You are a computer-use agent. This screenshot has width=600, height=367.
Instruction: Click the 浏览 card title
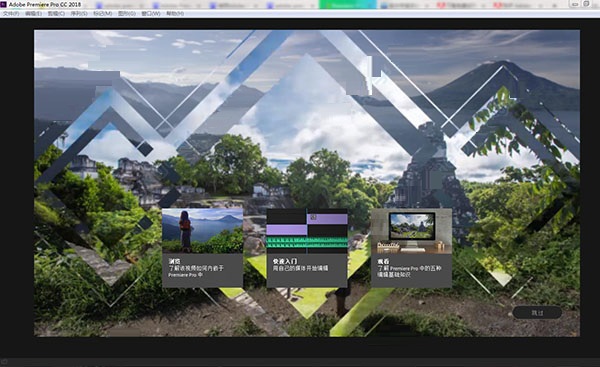(x=174, y=261)
